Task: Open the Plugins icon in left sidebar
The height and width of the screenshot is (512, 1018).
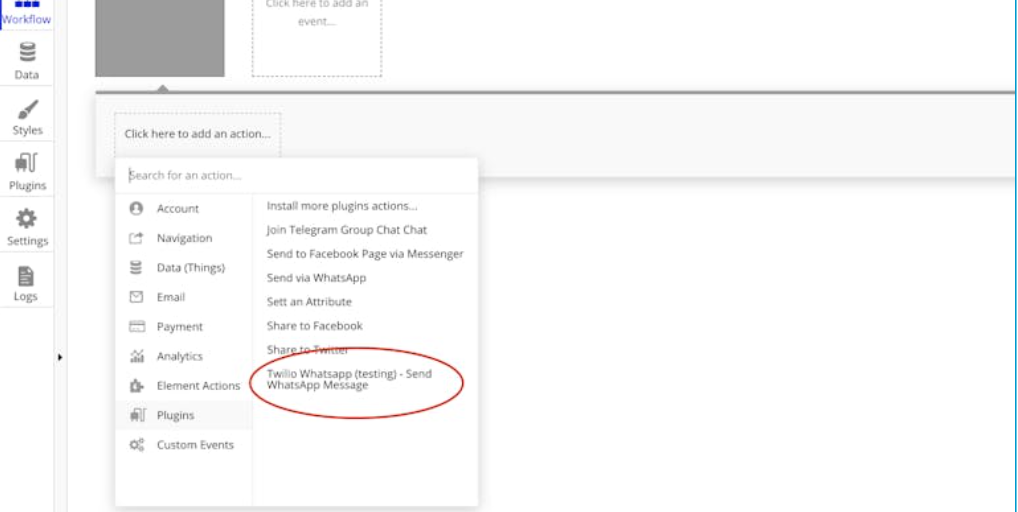Action: (27, 163)
